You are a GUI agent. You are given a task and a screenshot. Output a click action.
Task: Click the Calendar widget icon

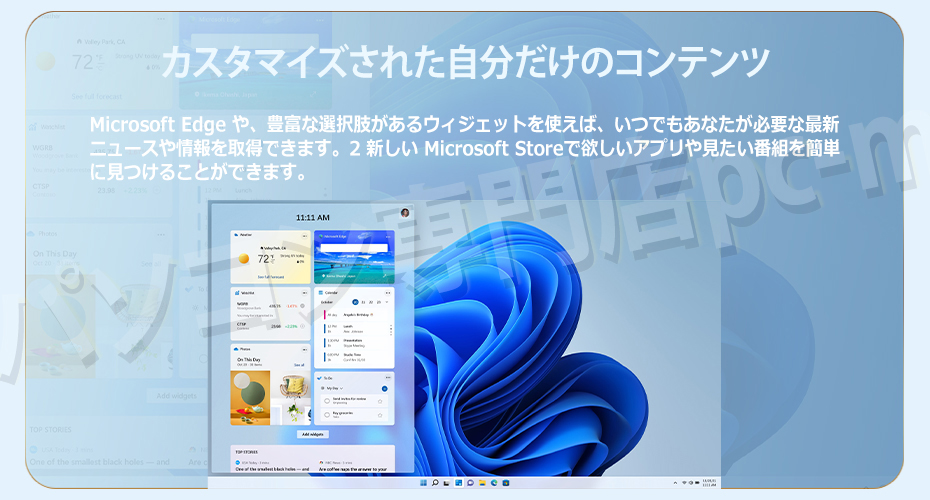320,292
